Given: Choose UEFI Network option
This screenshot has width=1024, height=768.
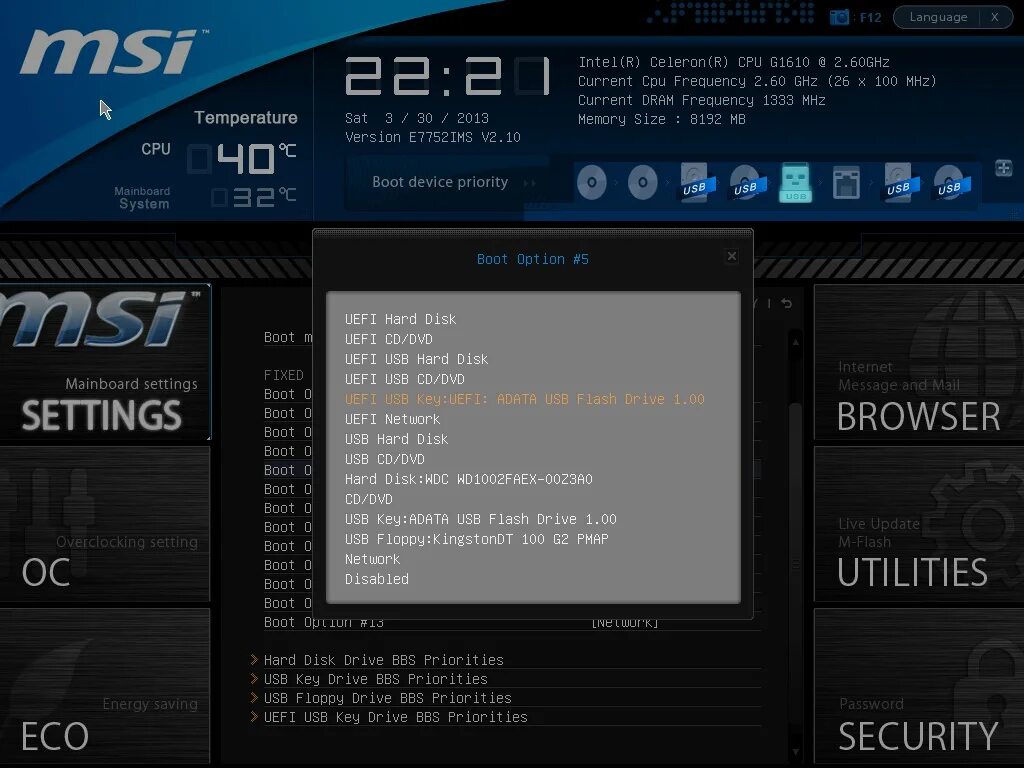Looking at the screenshot, I should tap(392, 419).
